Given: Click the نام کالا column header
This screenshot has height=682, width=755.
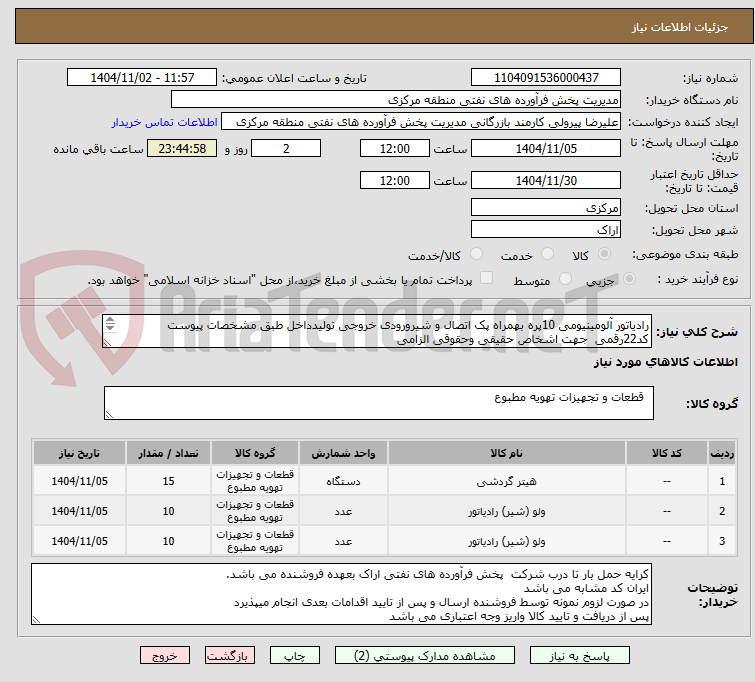Looking at the screenshot, I should [507, 453].
